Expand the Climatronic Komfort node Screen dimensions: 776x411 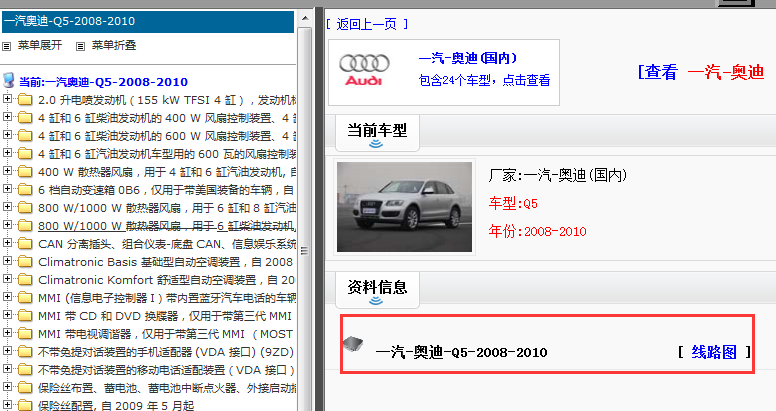(7, 278)
